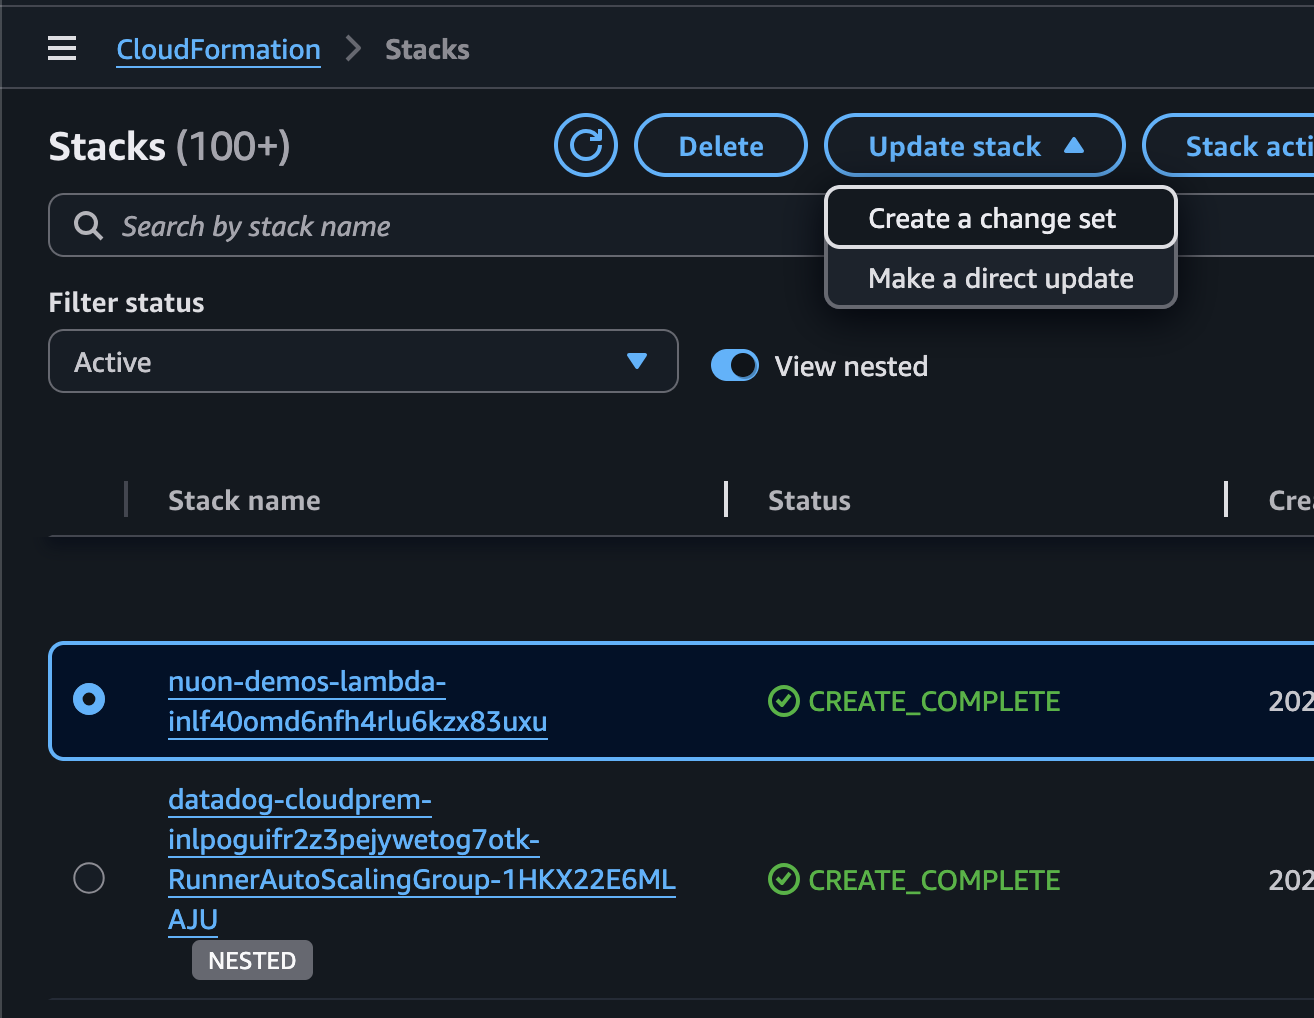Collapse the Update stack dropdown via its caret
Screen dimensions: 1314x1018
[1075, 145]
